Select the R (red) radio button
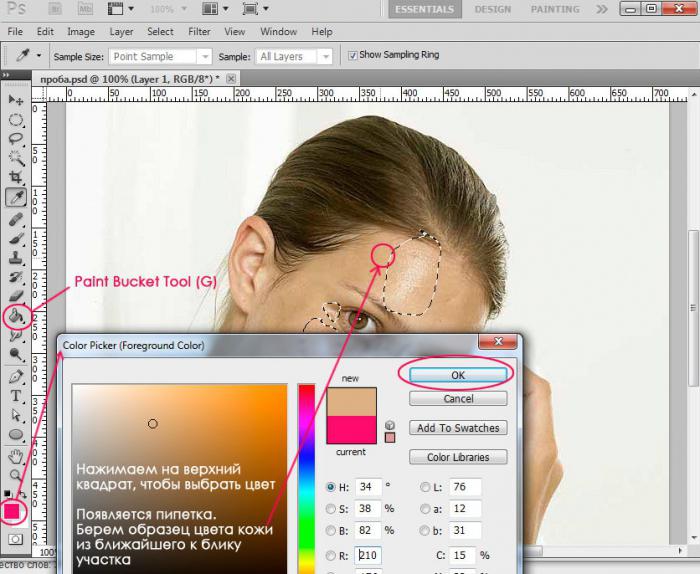The image size is (700, 574). pos(330,556)
